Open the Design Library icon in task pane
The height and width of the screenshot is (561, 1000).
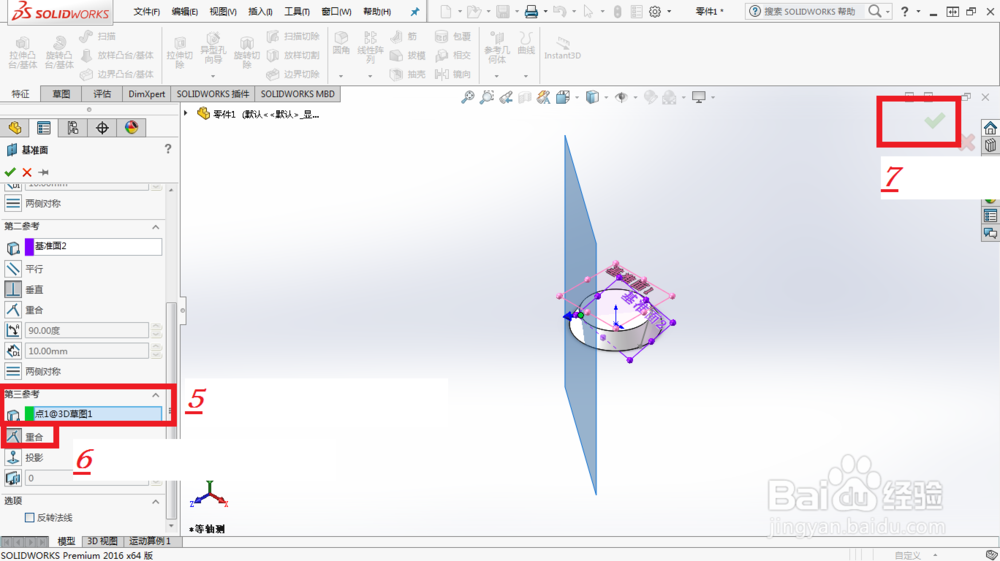click(x=990, y=146)
